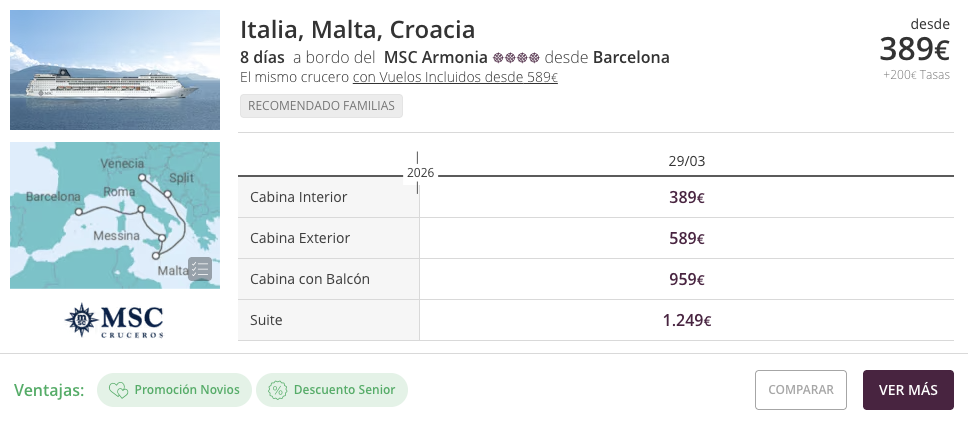This screenshot has width=968, height=422.
Task: Select the Recomendado Familias tag
Action: coord(321,106)
